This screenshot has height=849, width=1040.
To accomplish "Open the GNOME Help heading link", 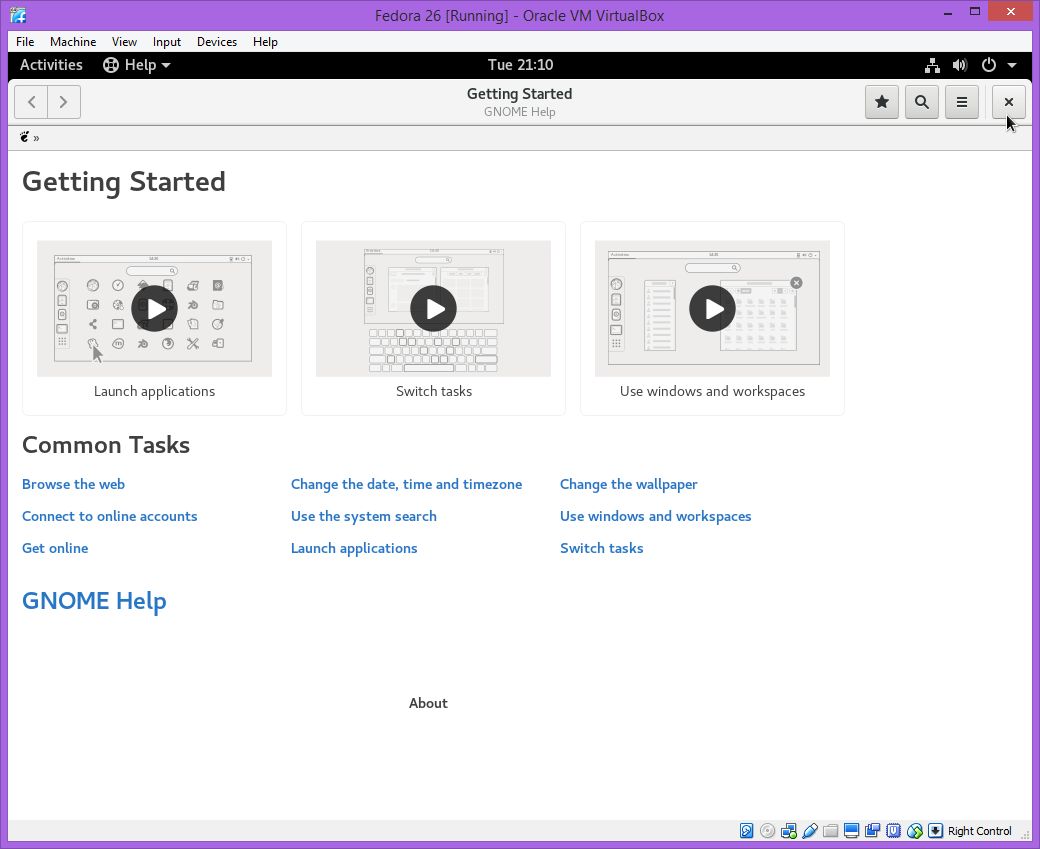I will click(x=94, y=601).
